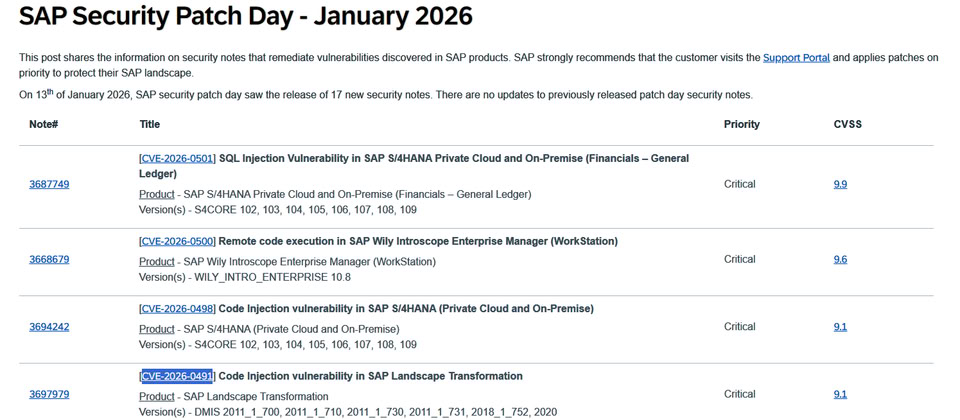Open the 9.9 CVSS score link
Image resolution: width=960 pixels, height=420 pixels.
coord(840,184)
